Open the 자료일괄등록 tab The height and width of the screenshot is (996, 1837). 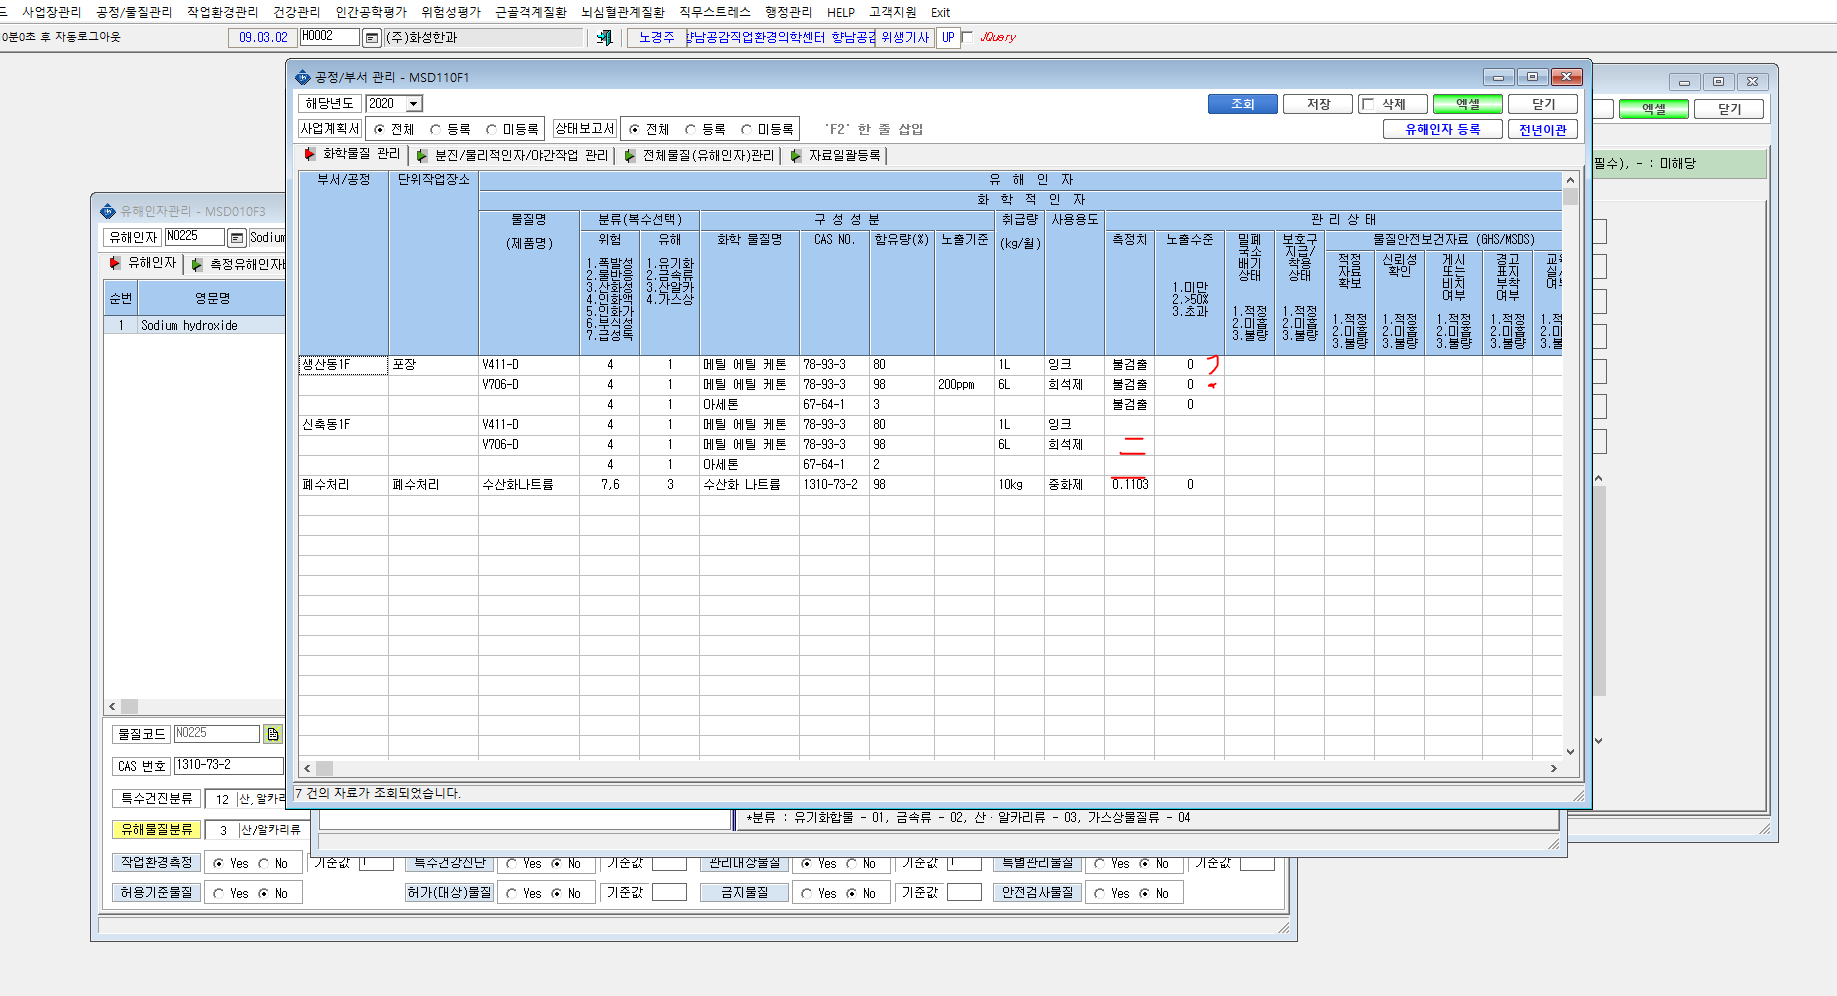[836, 155]
